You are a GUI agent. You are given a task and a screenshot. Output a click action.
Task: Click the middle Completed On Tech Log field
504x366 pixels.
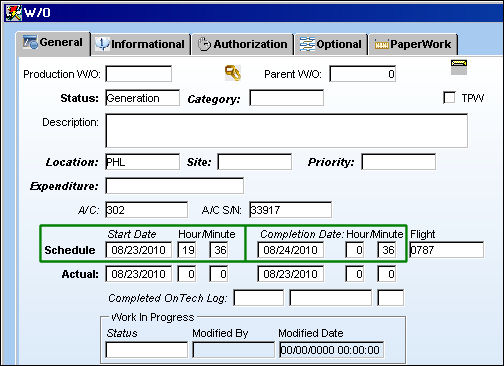pyautogui.click(x=331, y=298)
